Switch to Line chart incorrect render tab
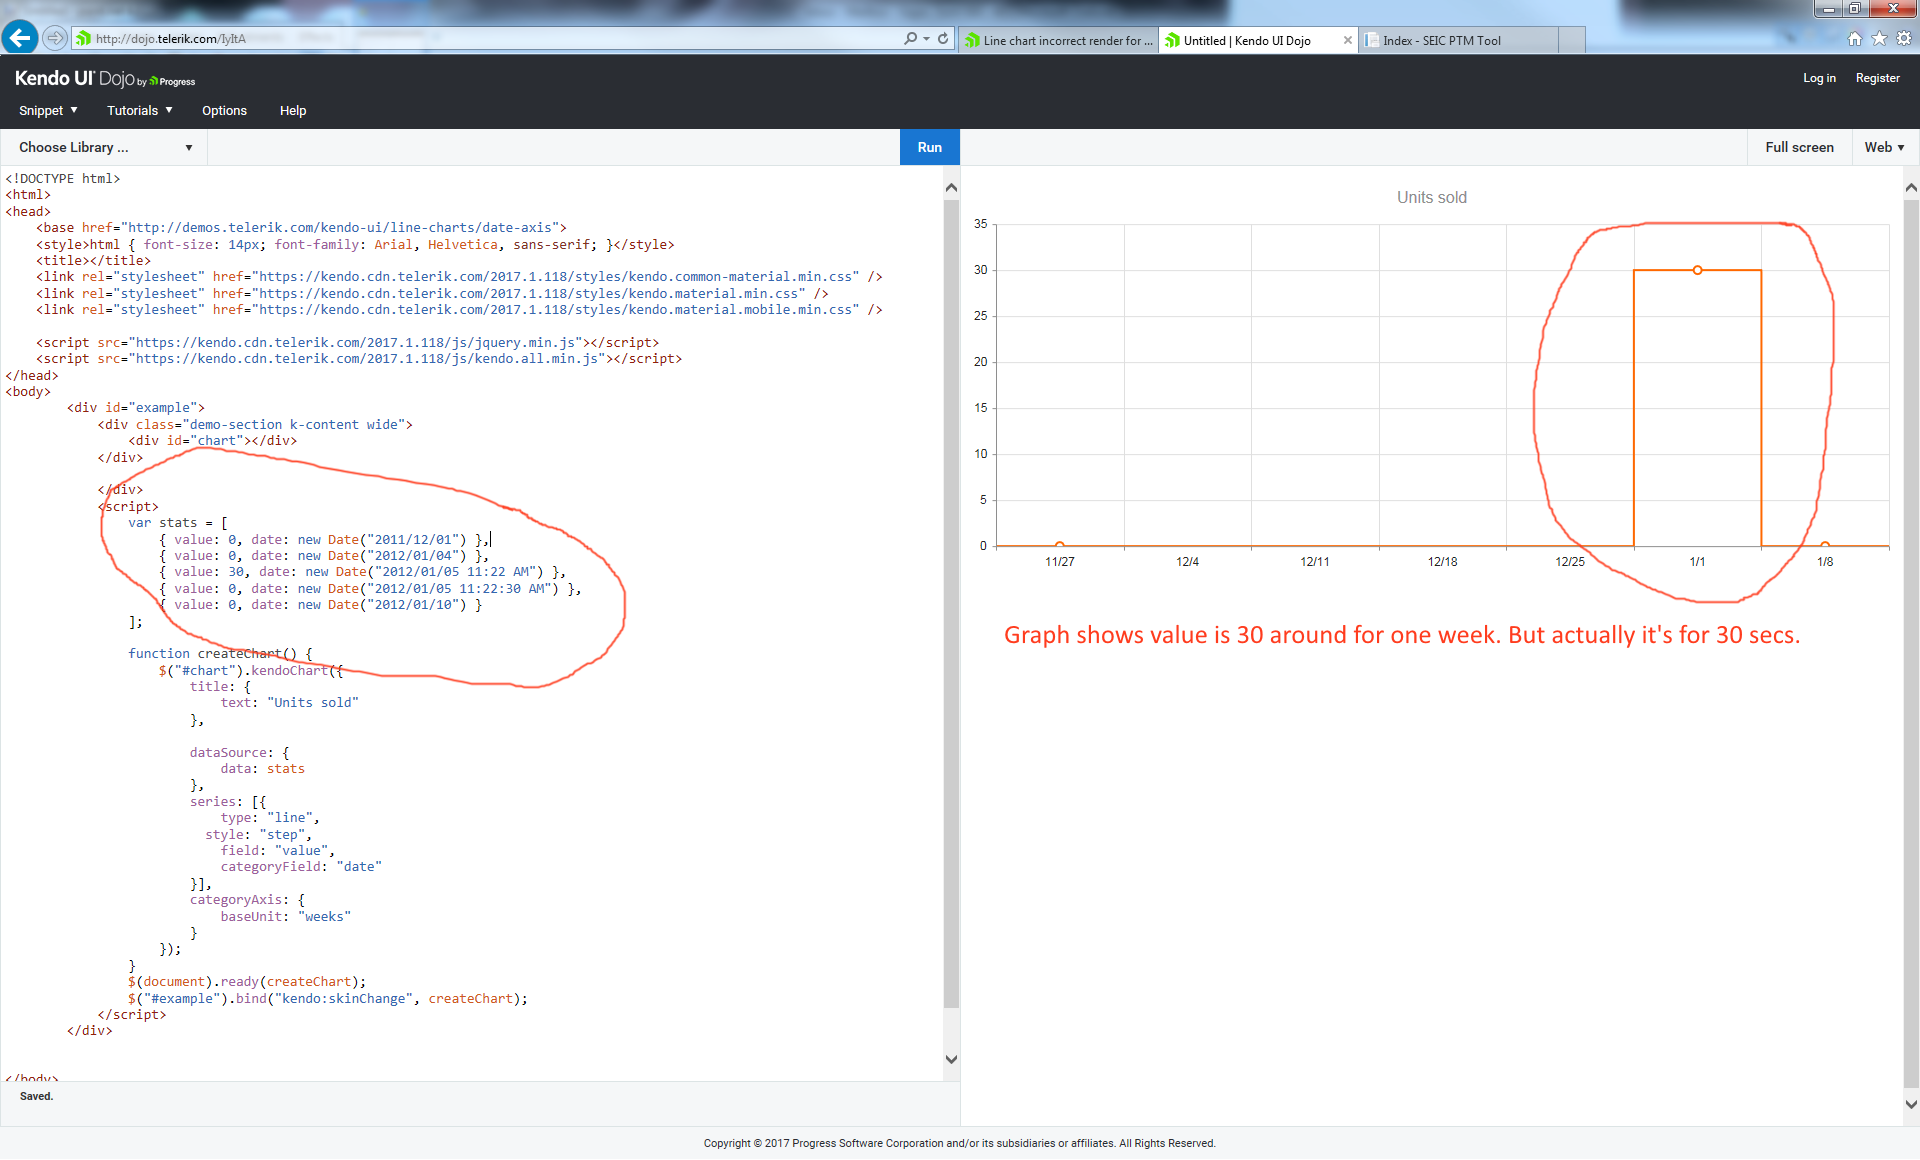The image size is (1920, 1160). pos(1058,41)
